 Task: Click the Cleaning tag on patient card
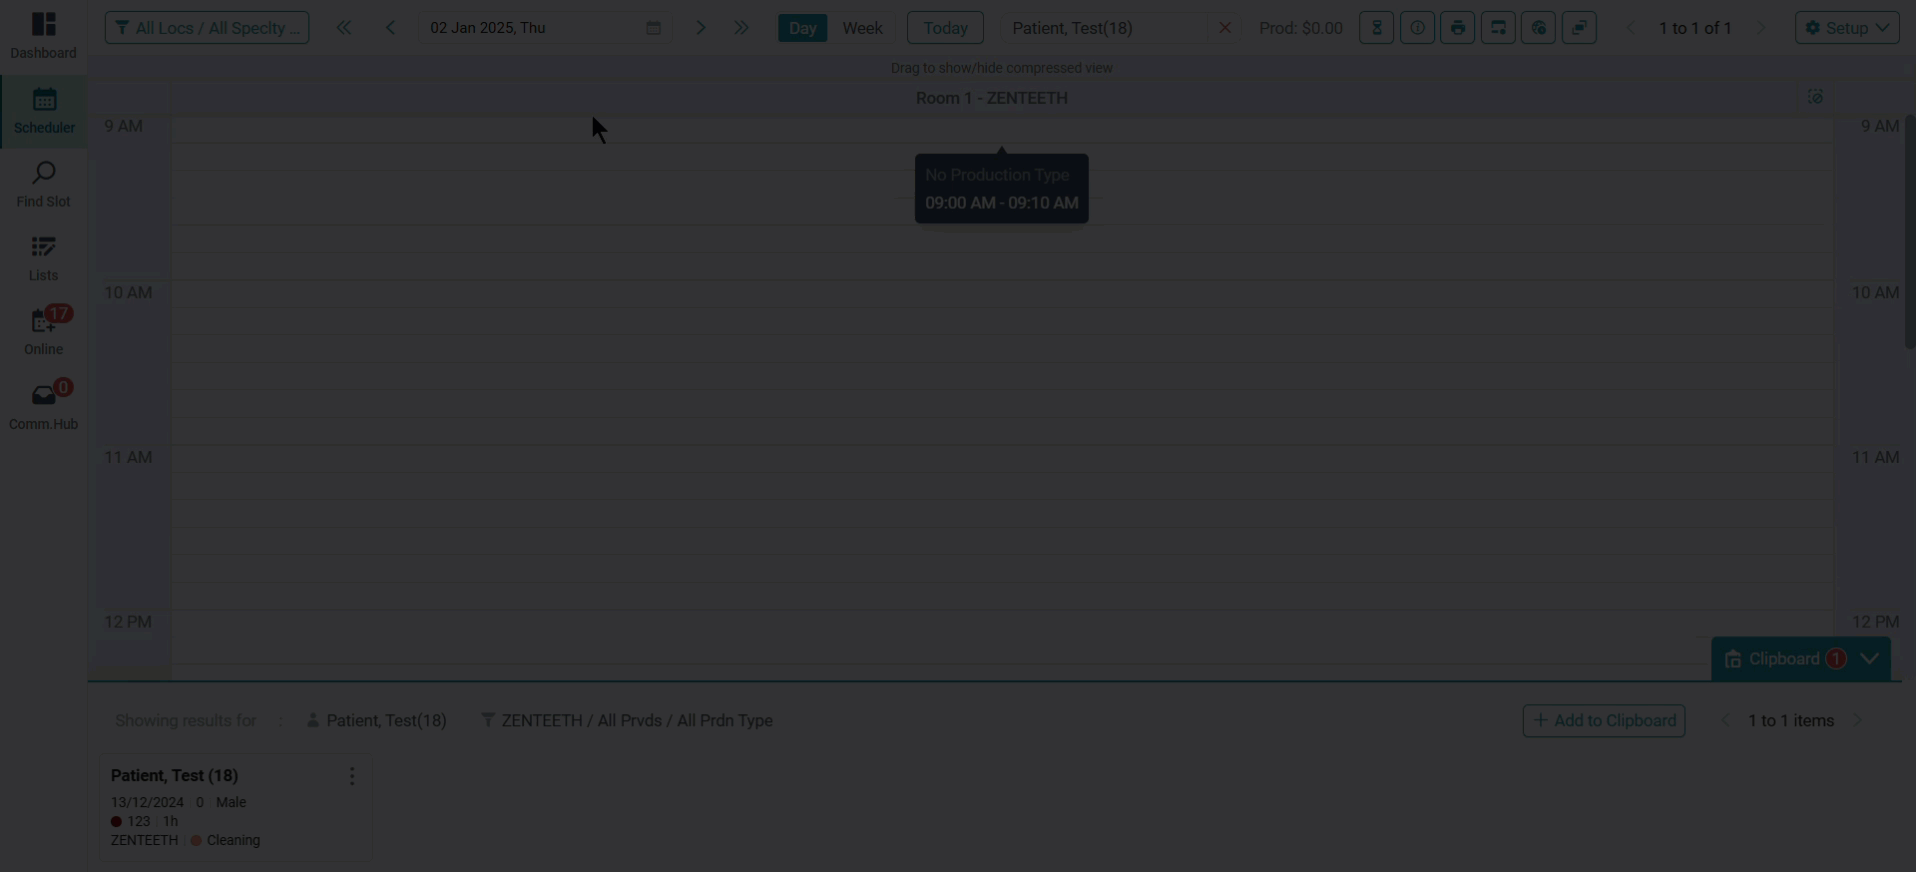226,840
